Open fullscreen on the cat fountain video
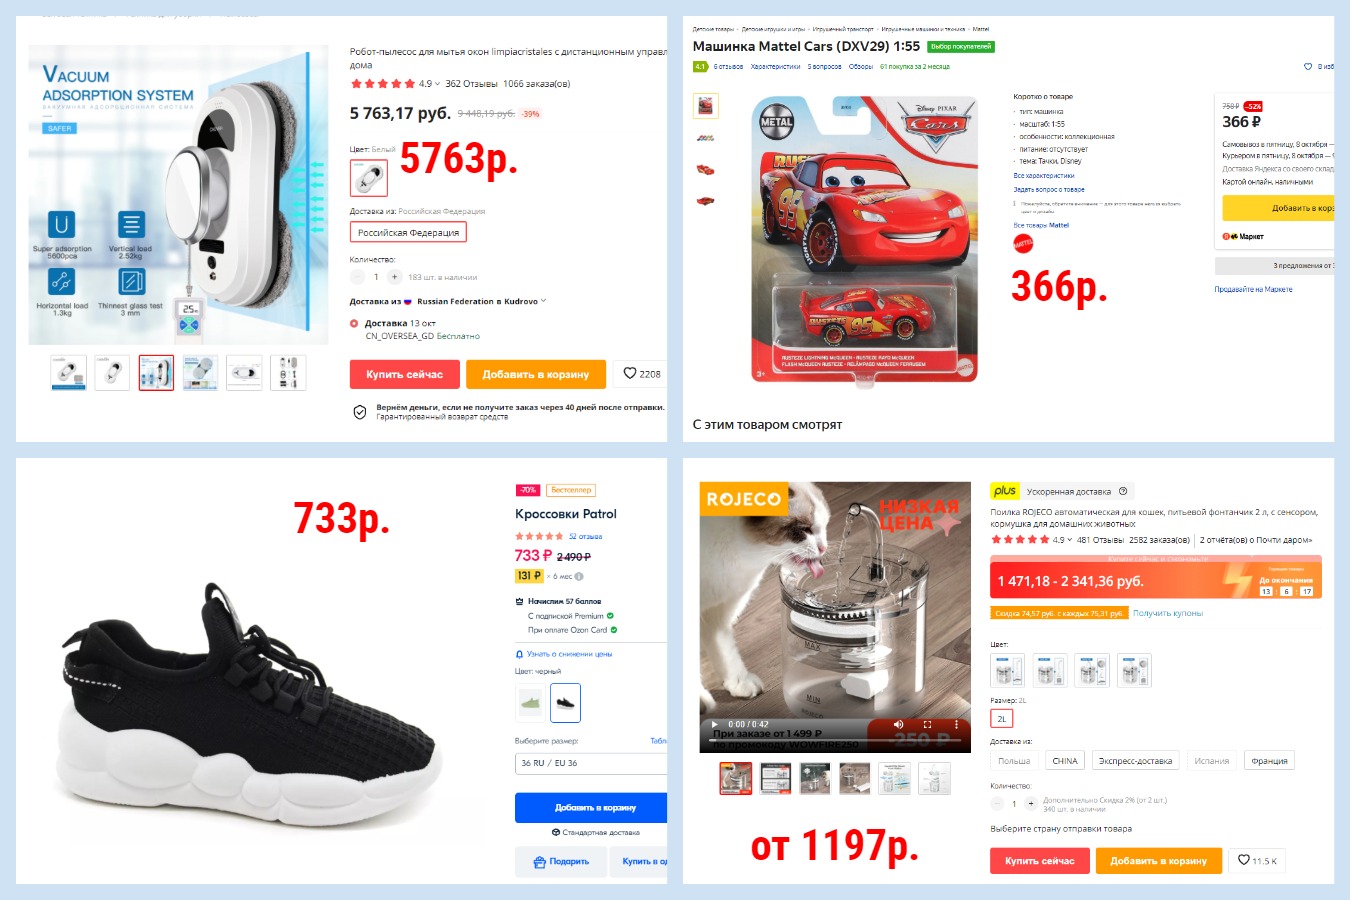The height and width of the screenshot is (900, 1350). point(927,724)
